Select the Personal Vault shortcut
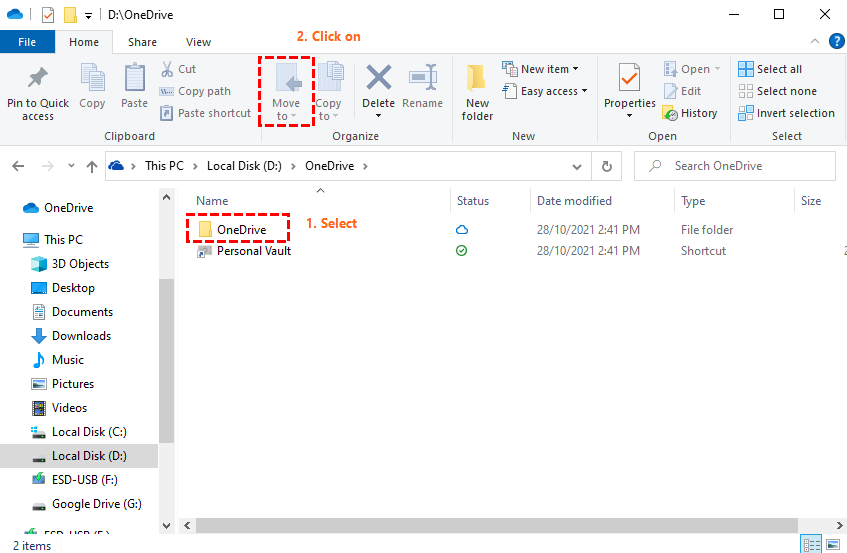This screenshot has width=847, height=553. click(254, 251)
